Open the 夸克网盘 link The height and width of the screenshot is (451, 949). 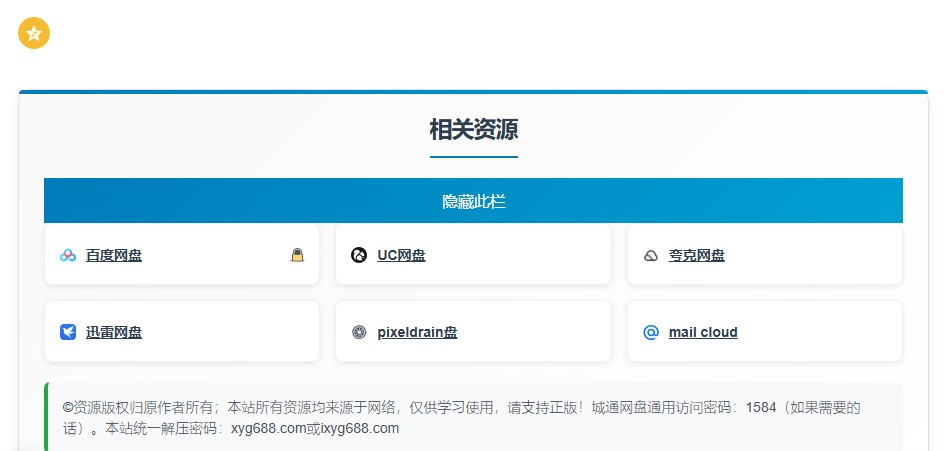[697, 255]
